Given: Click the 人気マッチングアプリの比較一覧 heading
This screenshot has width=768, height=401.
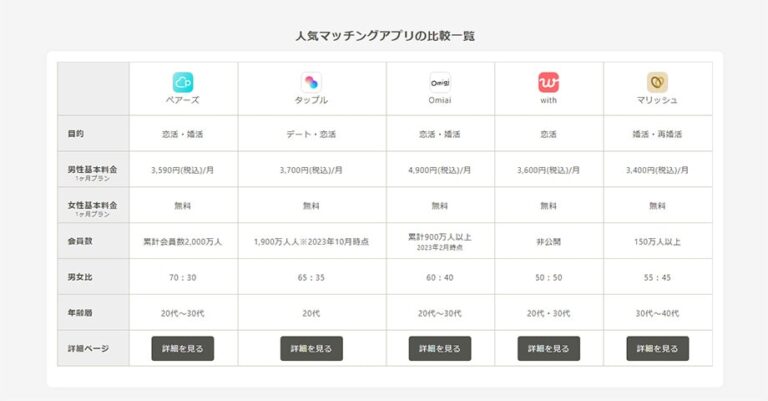Looking at the screenshot, I should click(x=384, y=36).
